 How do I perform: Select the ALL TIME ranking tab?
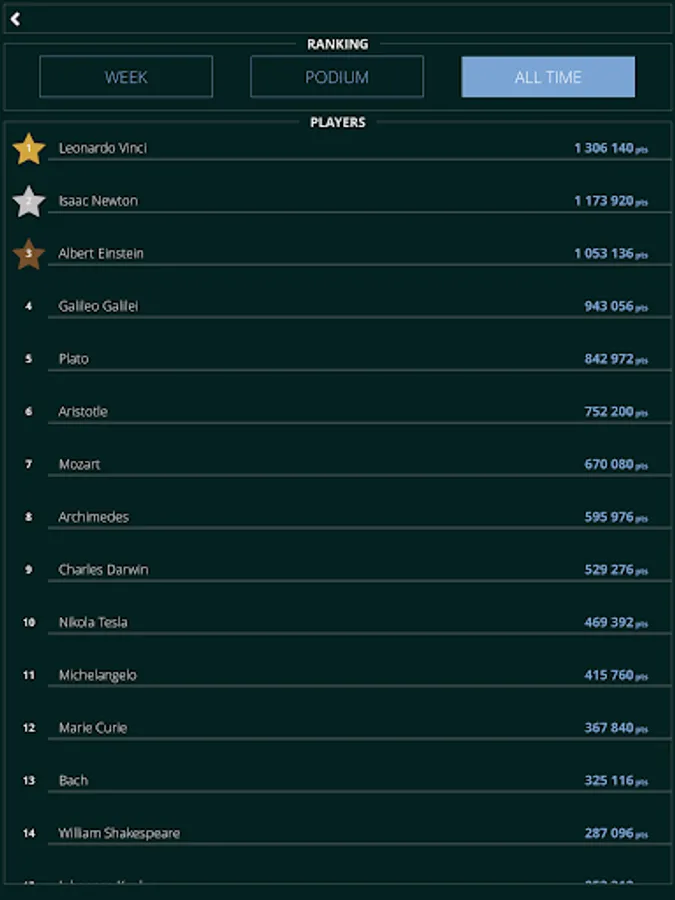548,77
